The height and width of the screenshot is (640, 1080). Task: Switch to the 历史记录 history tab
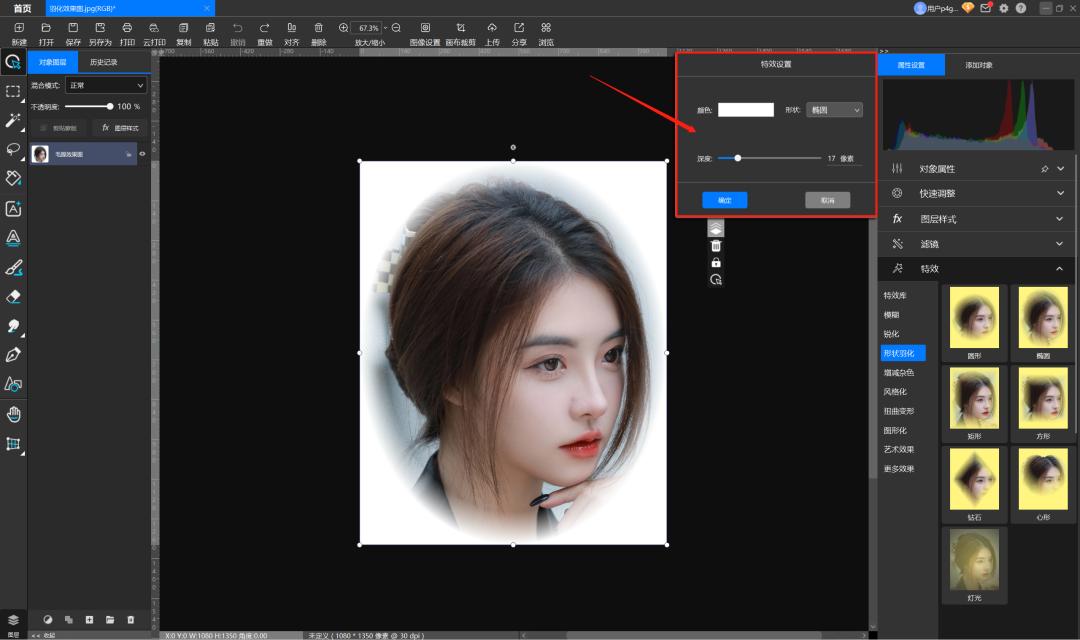pyautogui.click(x=103, y=62)
